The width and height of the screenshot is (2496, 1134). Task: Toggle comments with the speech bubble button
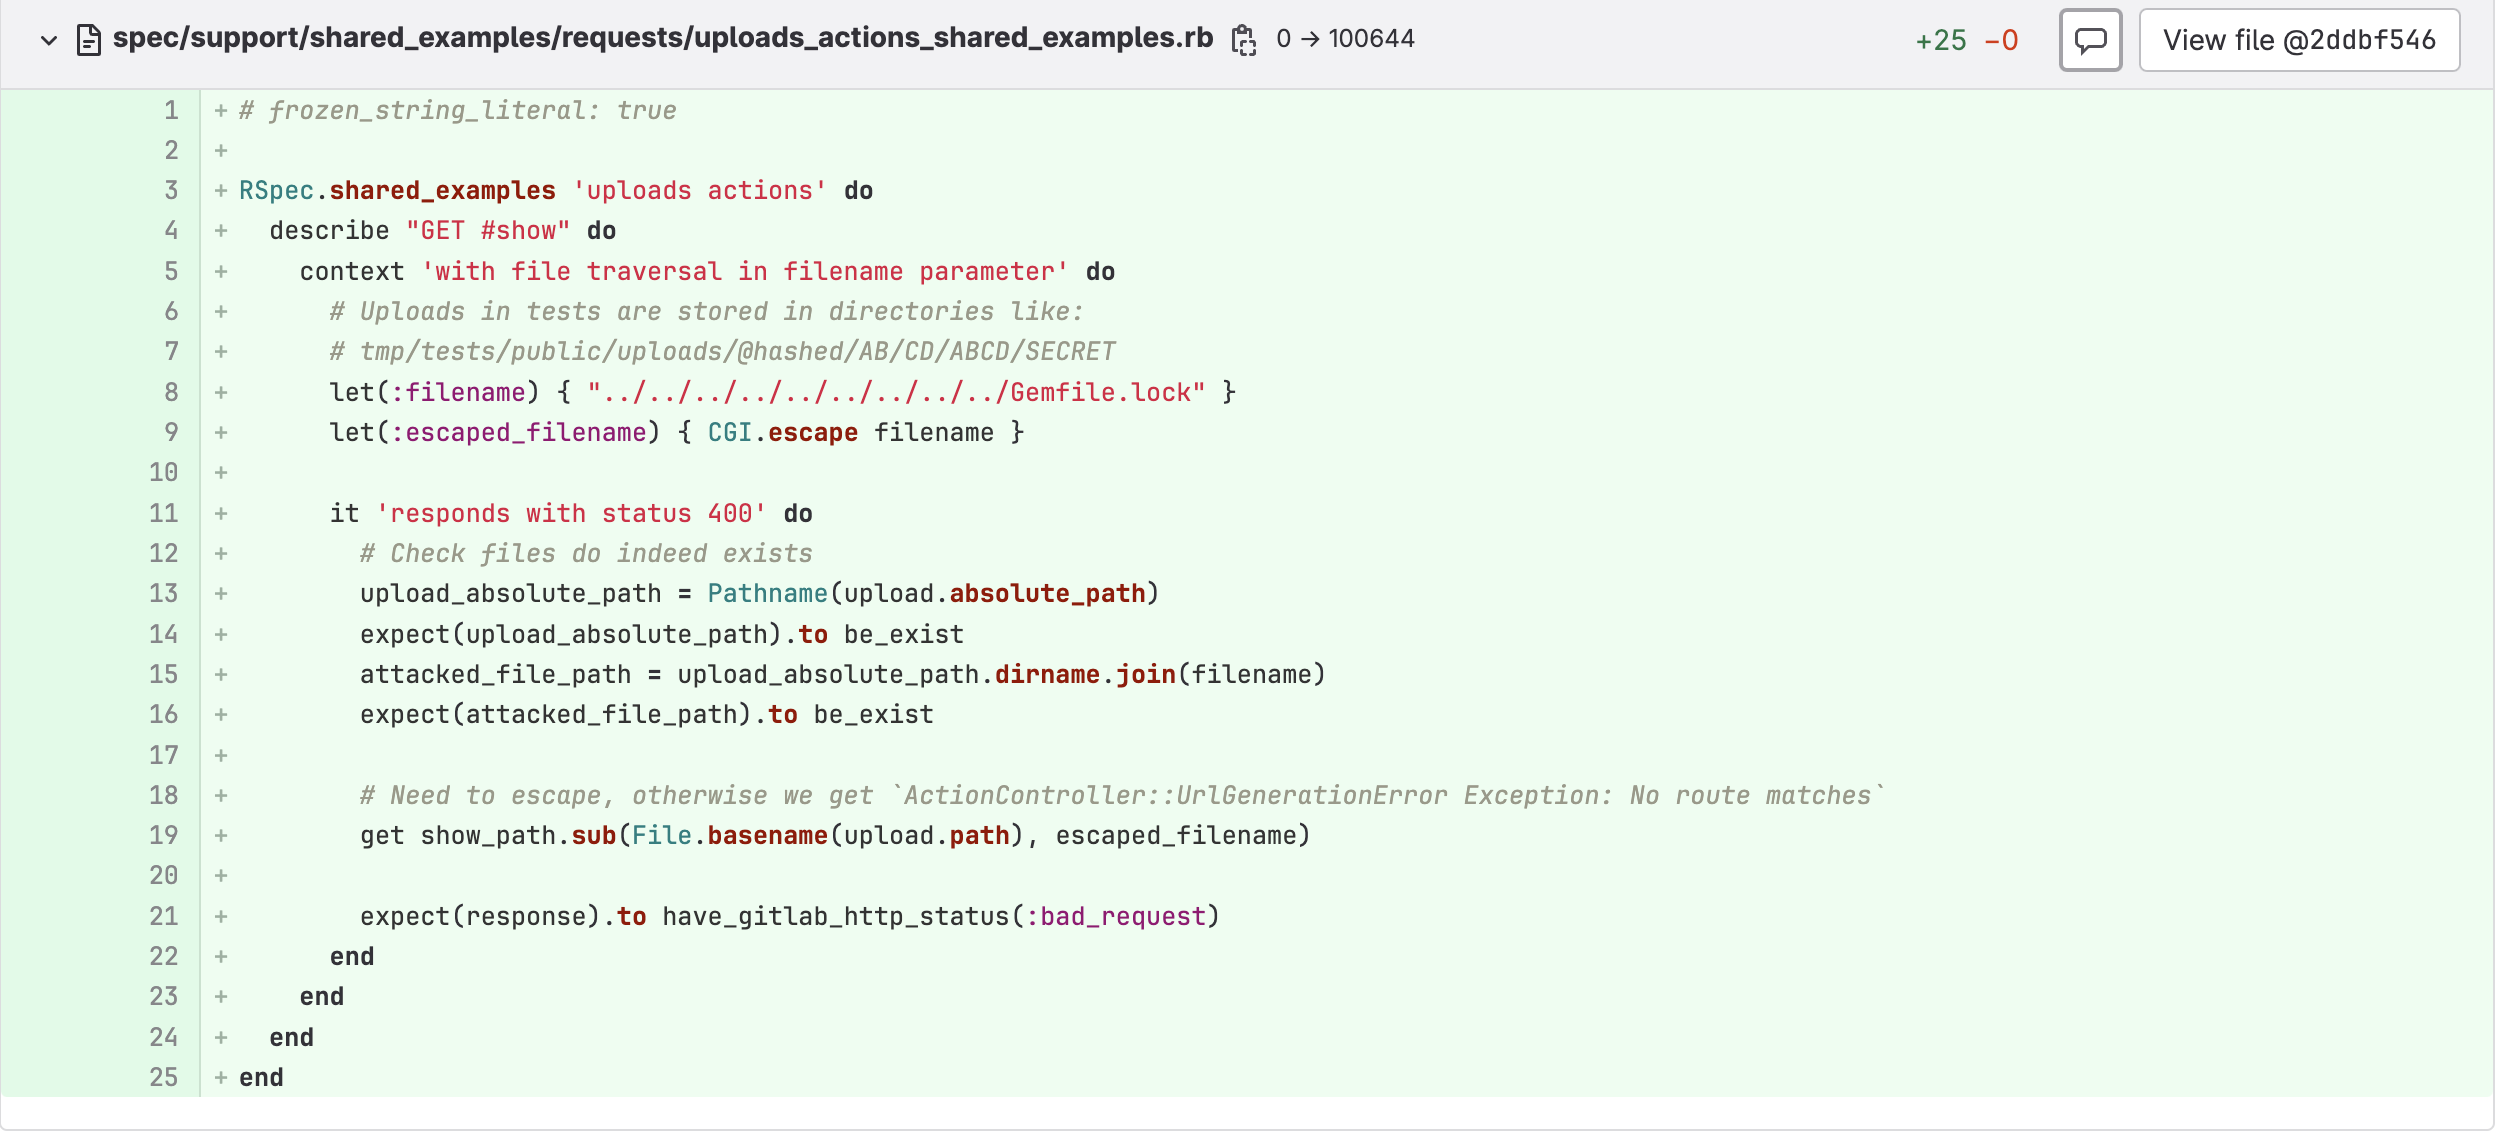tap(2090, 40)
